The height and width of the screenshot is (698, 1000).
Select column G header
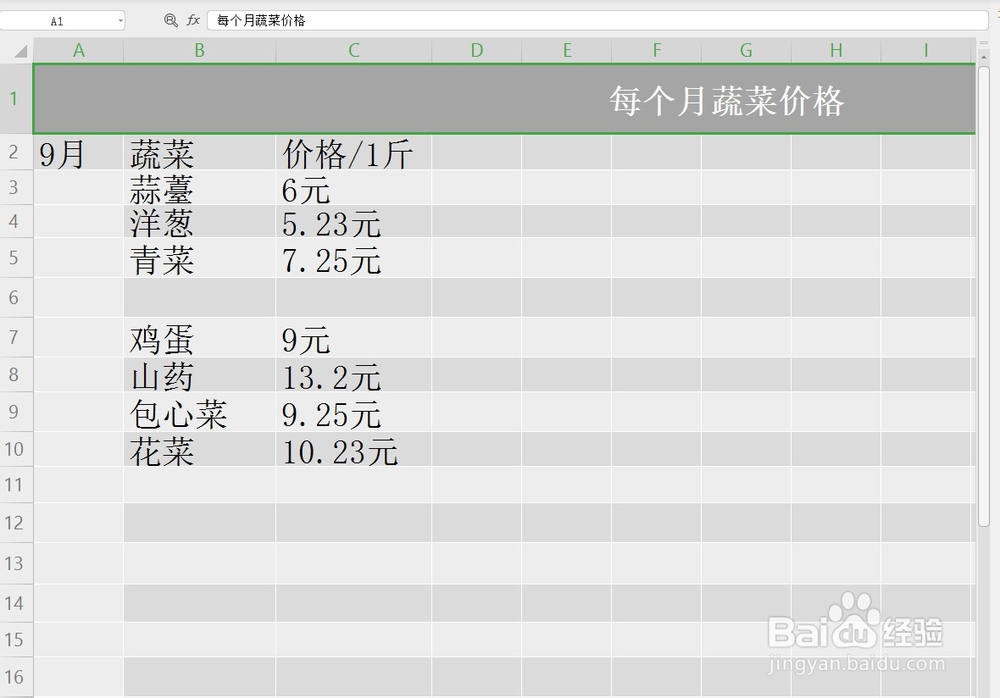[x=746, y=50]
